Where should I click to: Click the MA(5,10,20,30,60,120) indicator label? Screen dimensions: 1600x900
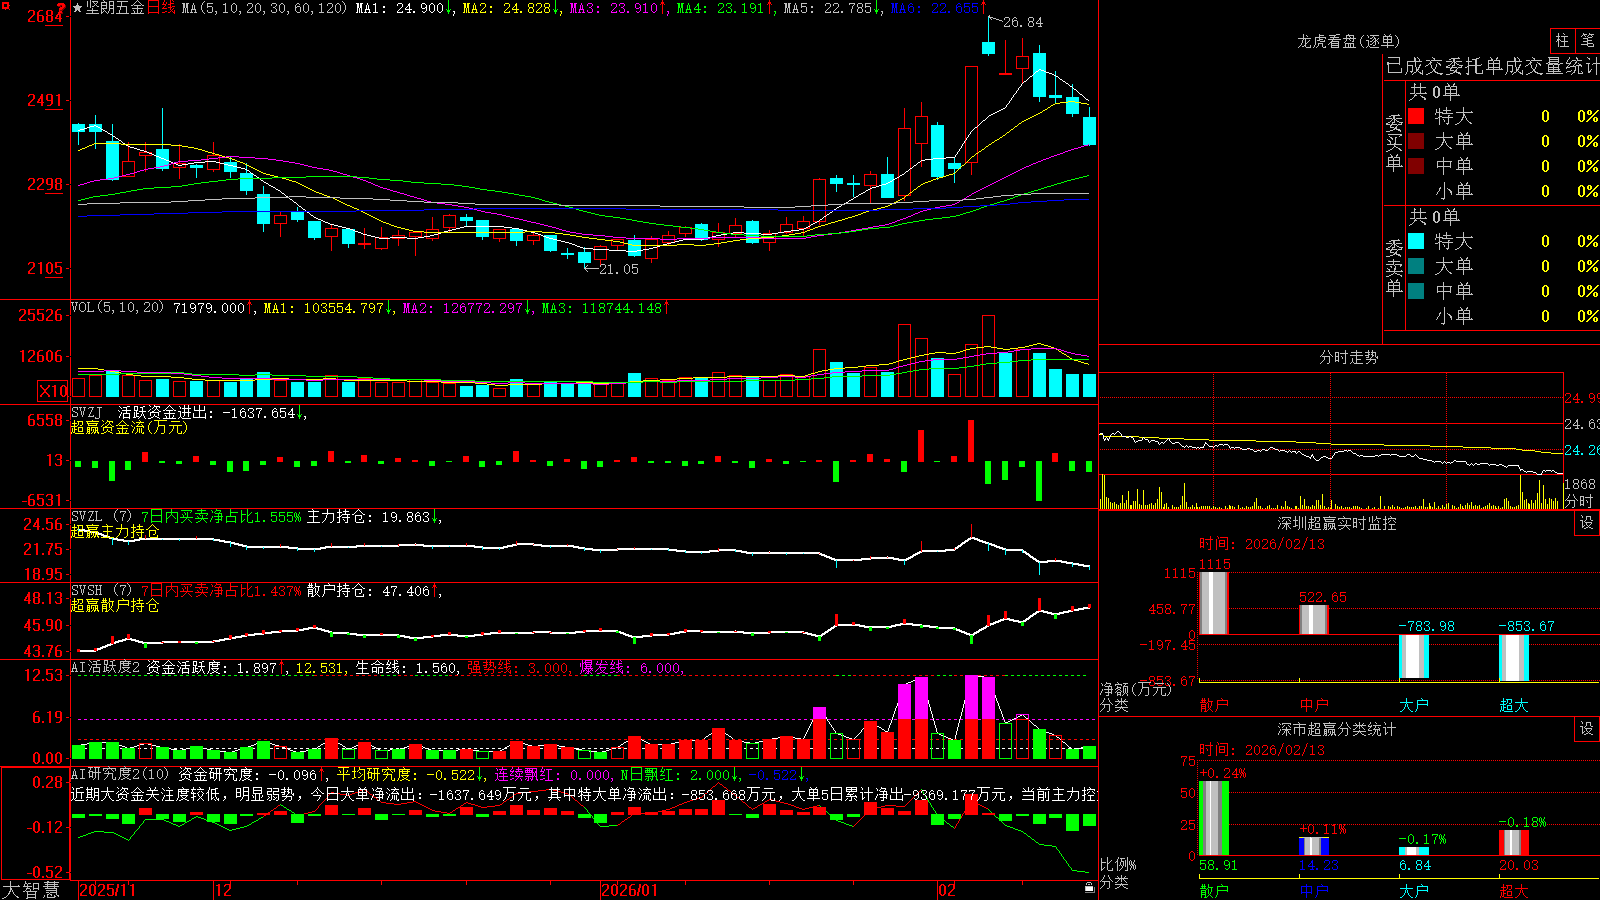pyautogui.click(x=265, y=8)
